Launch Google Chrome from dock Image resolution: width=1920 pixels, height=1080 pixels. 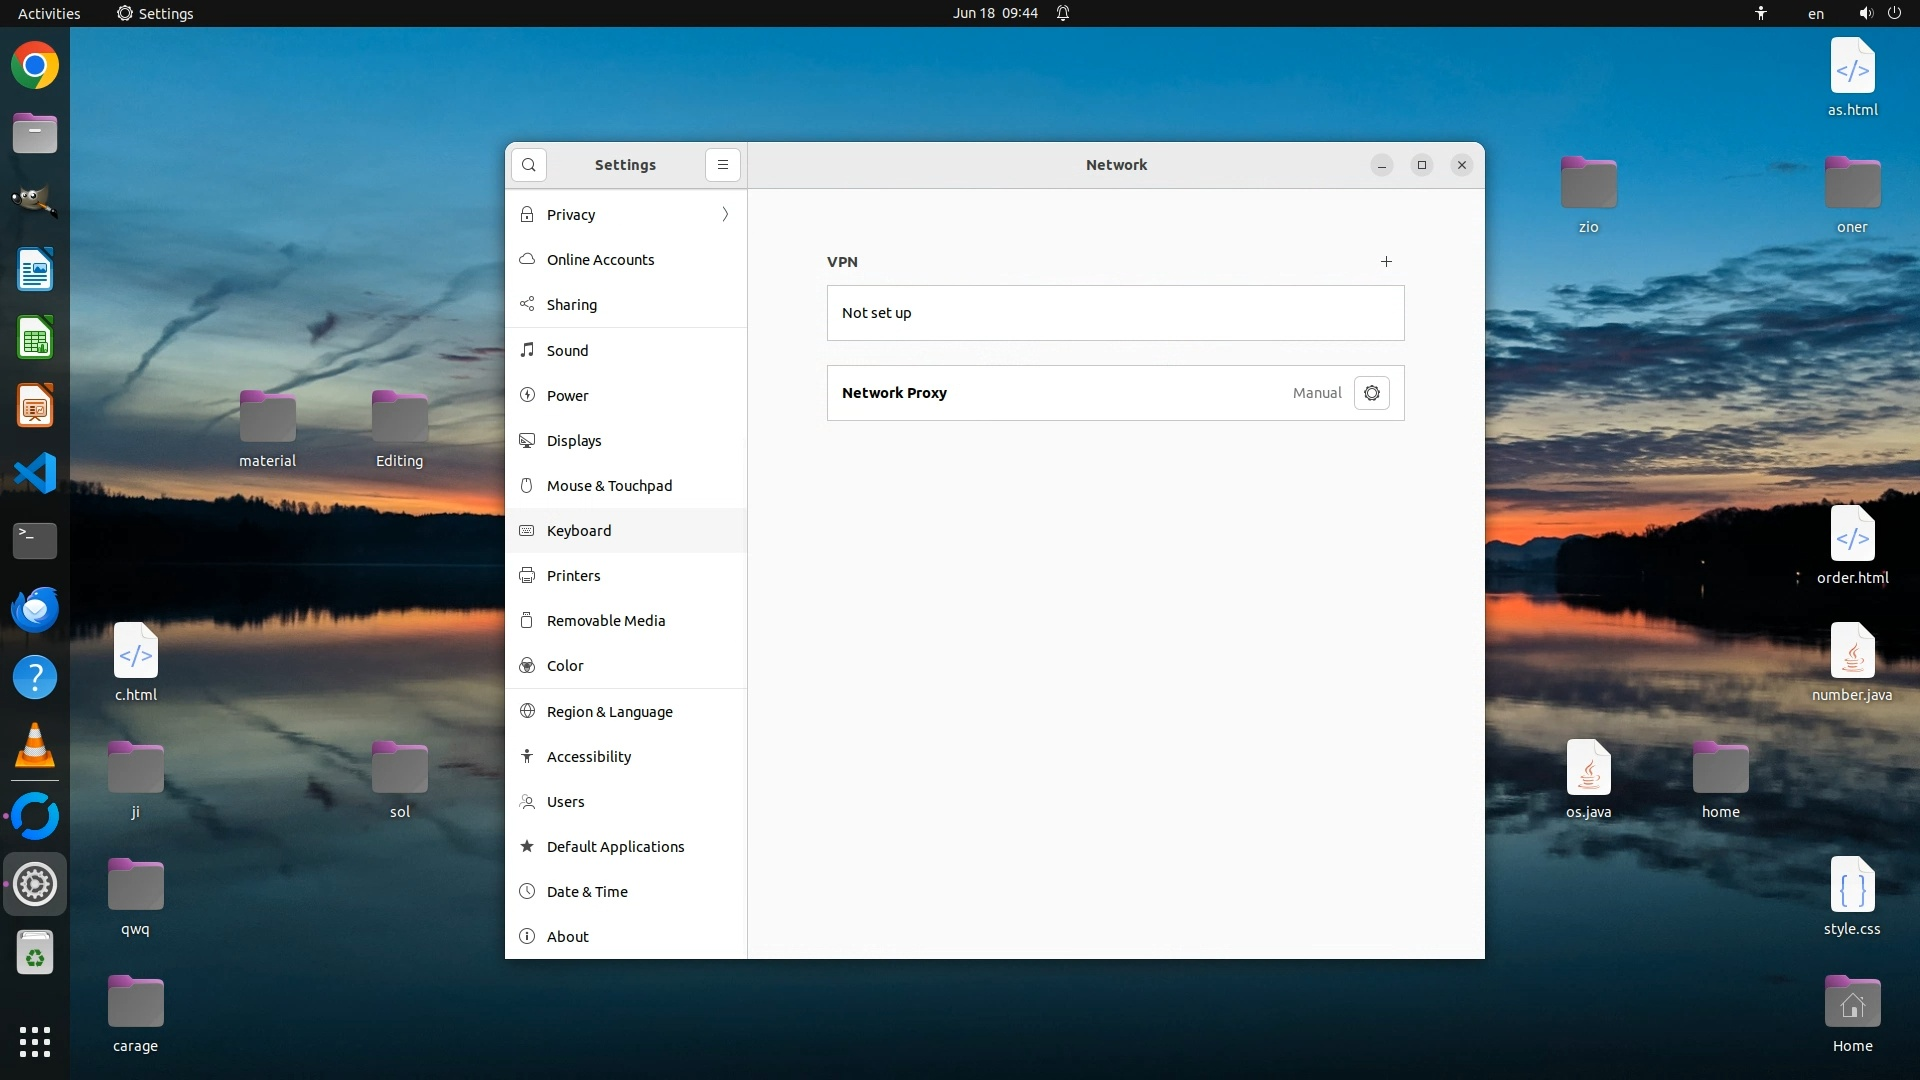(x=35, y=66)
